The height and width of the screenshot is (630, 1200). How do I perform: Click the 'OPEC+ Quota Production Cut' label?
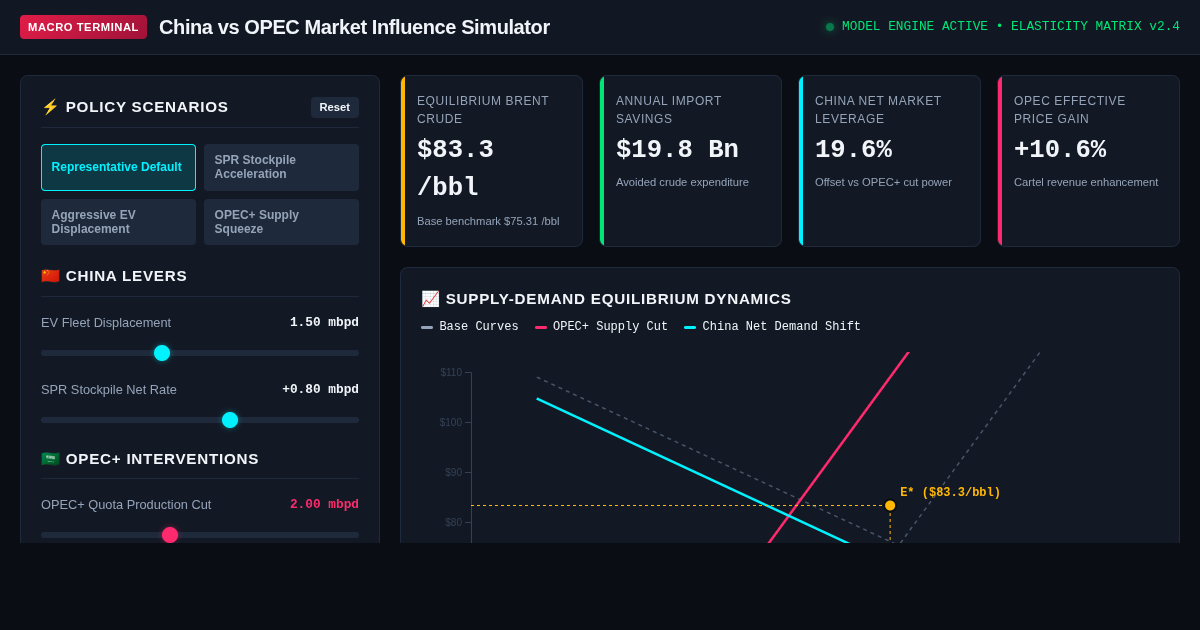pyautogui.click(x=126, y=505)
